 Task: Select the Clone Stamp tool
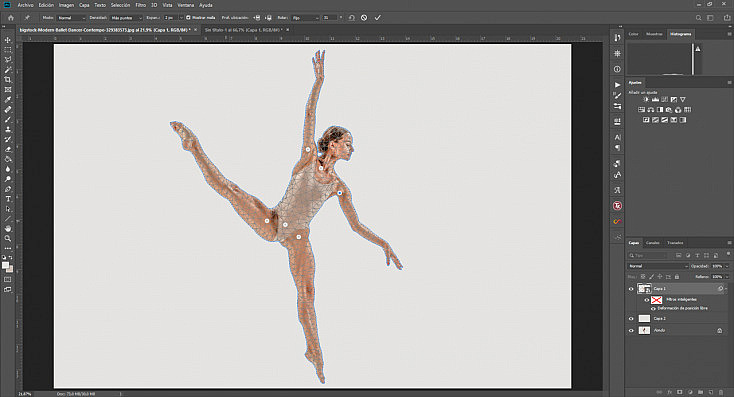8,129
